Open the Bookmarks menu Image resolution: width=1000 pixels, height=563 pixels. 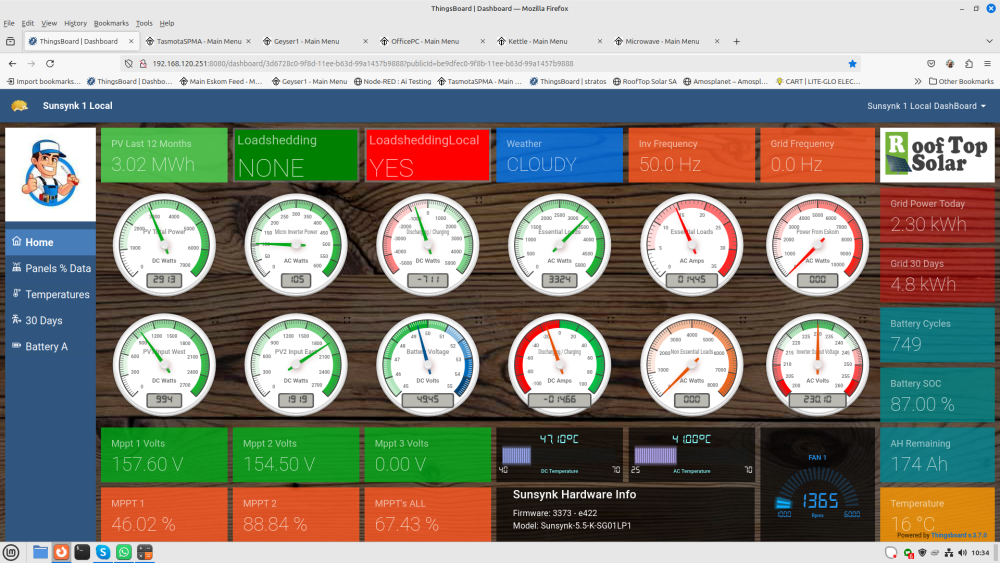[111, 24]
